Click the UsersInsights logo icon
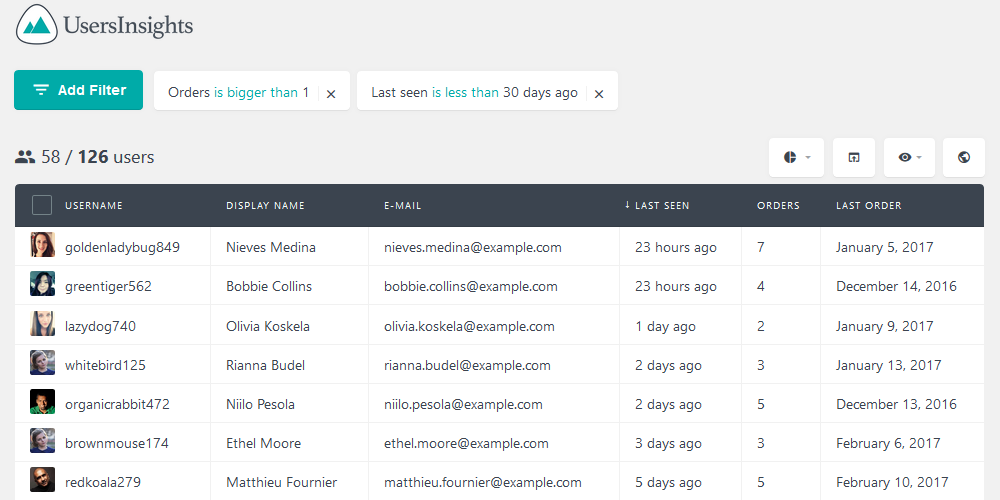The height and width of the screenshot is (500, 1000). [37, 24]
